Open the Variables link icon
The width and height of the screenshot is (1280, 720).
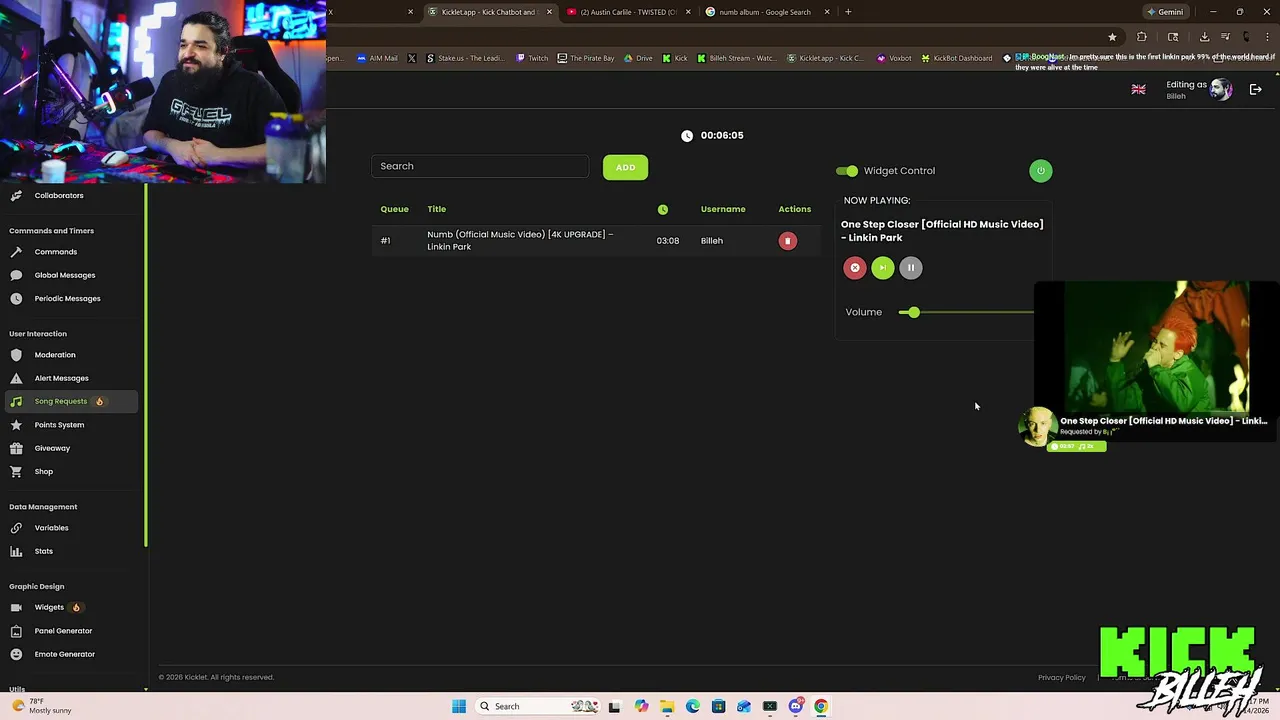(16, 528)
